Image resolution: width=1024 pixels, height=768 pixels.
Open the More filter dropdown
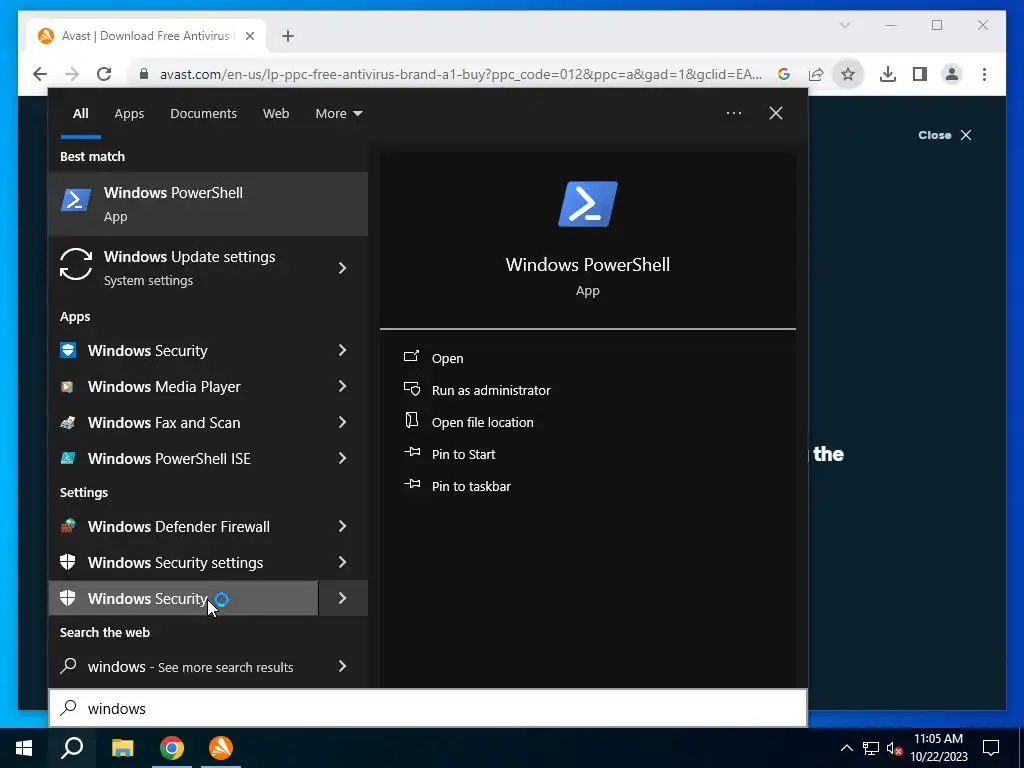338,114
